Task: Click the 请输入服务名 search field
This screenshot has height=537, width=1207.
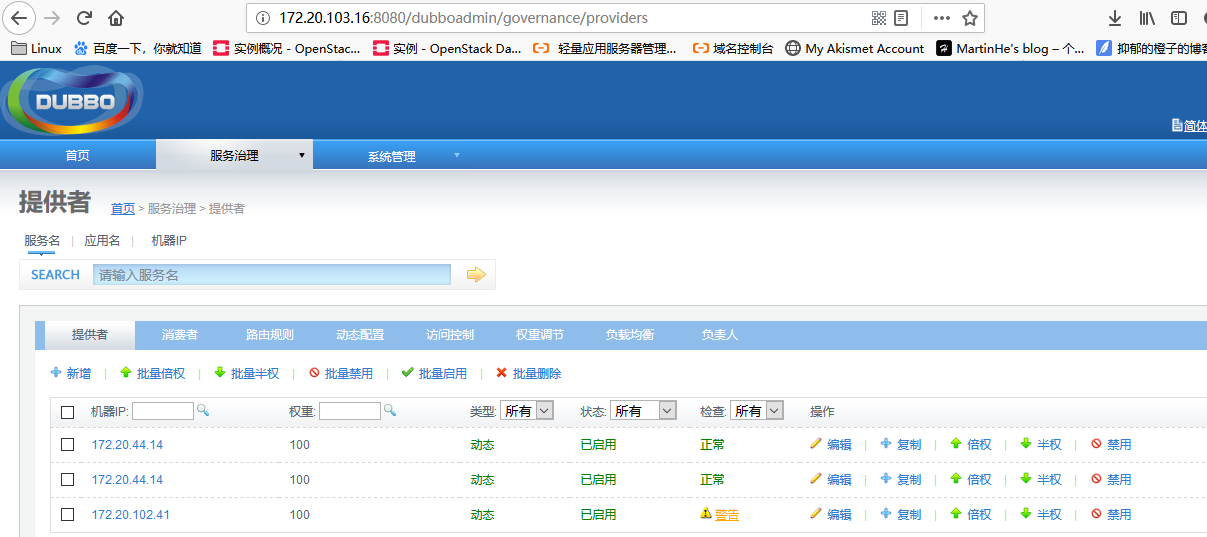Action: click(x=272, y=275)
